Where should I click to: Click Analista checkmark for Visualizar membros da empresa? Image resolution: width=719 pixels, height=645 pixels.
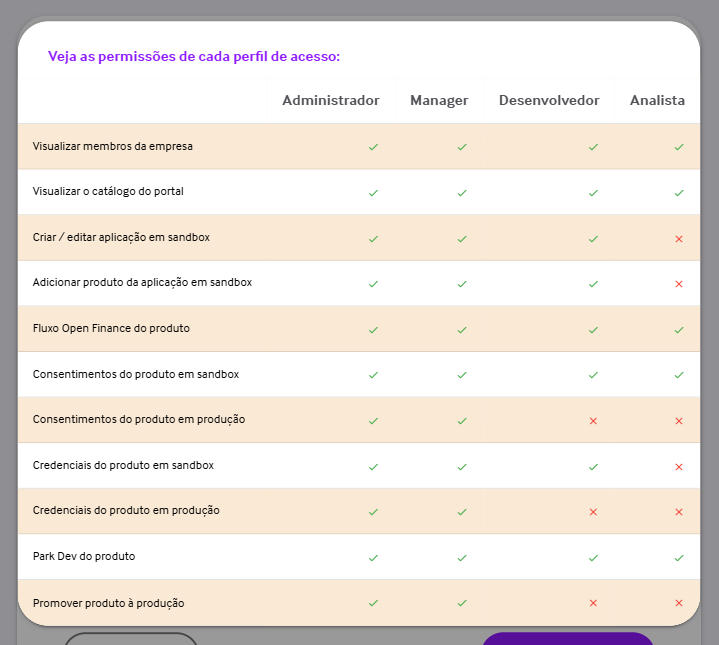click(x=679, y=147)
